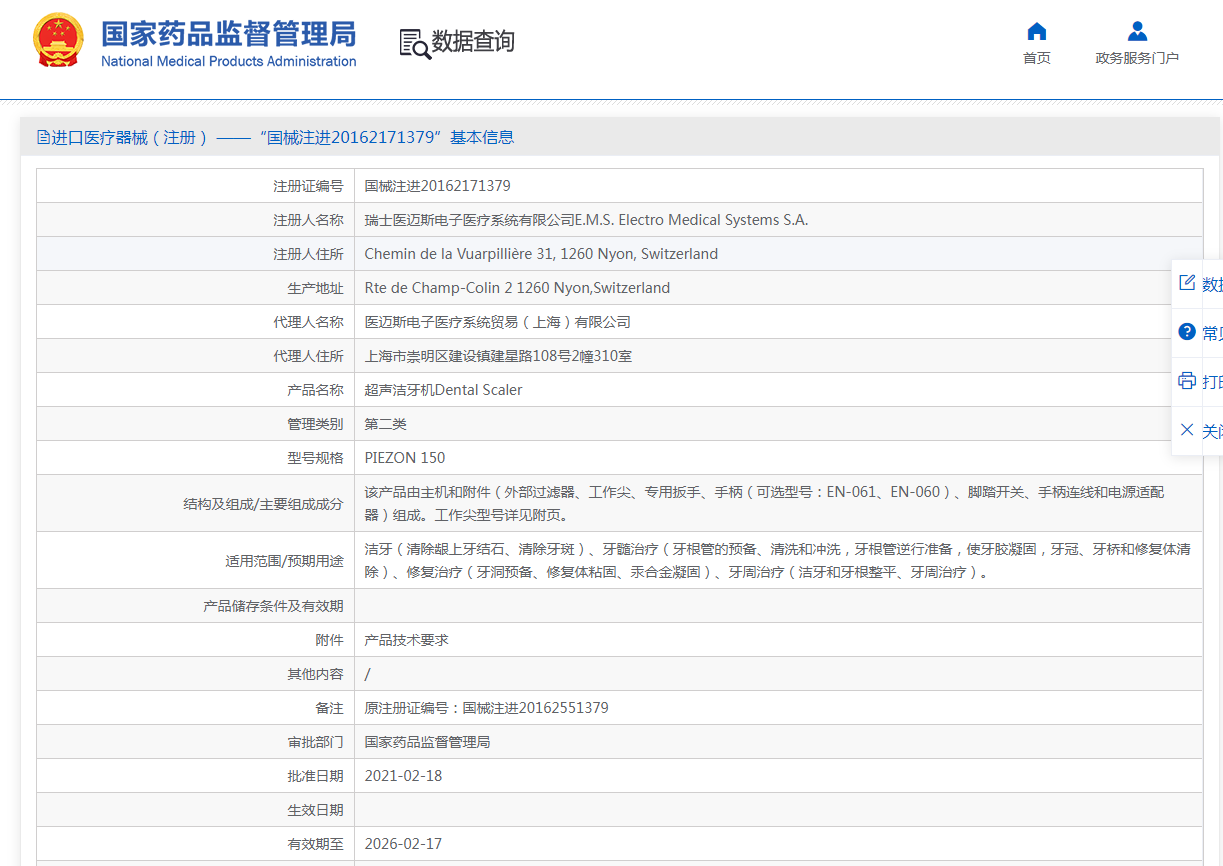Image resolution: width=1223 pixels, height=866 pixels.
Task: Click the 型号规格 row label
Action: (315, 458)
